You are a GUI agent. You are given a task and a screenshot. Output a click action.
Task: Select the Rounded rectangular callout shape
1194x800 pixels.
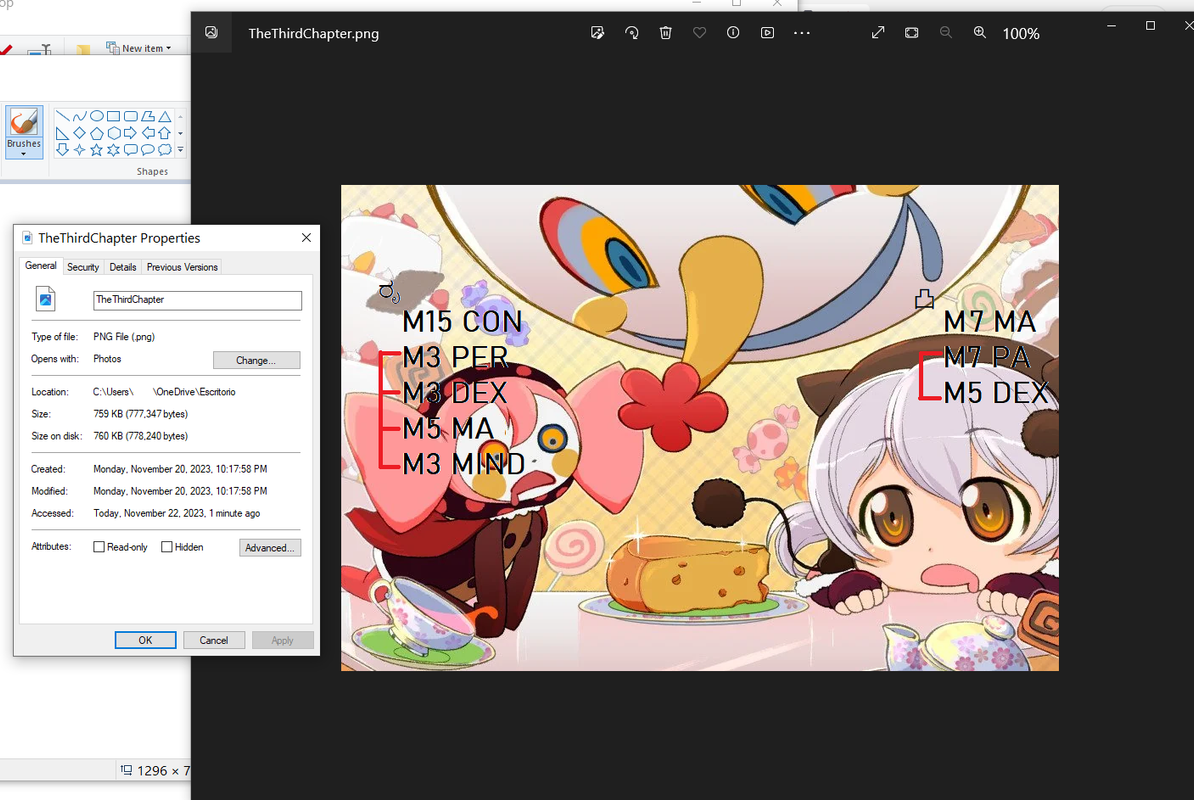point(131,150)
